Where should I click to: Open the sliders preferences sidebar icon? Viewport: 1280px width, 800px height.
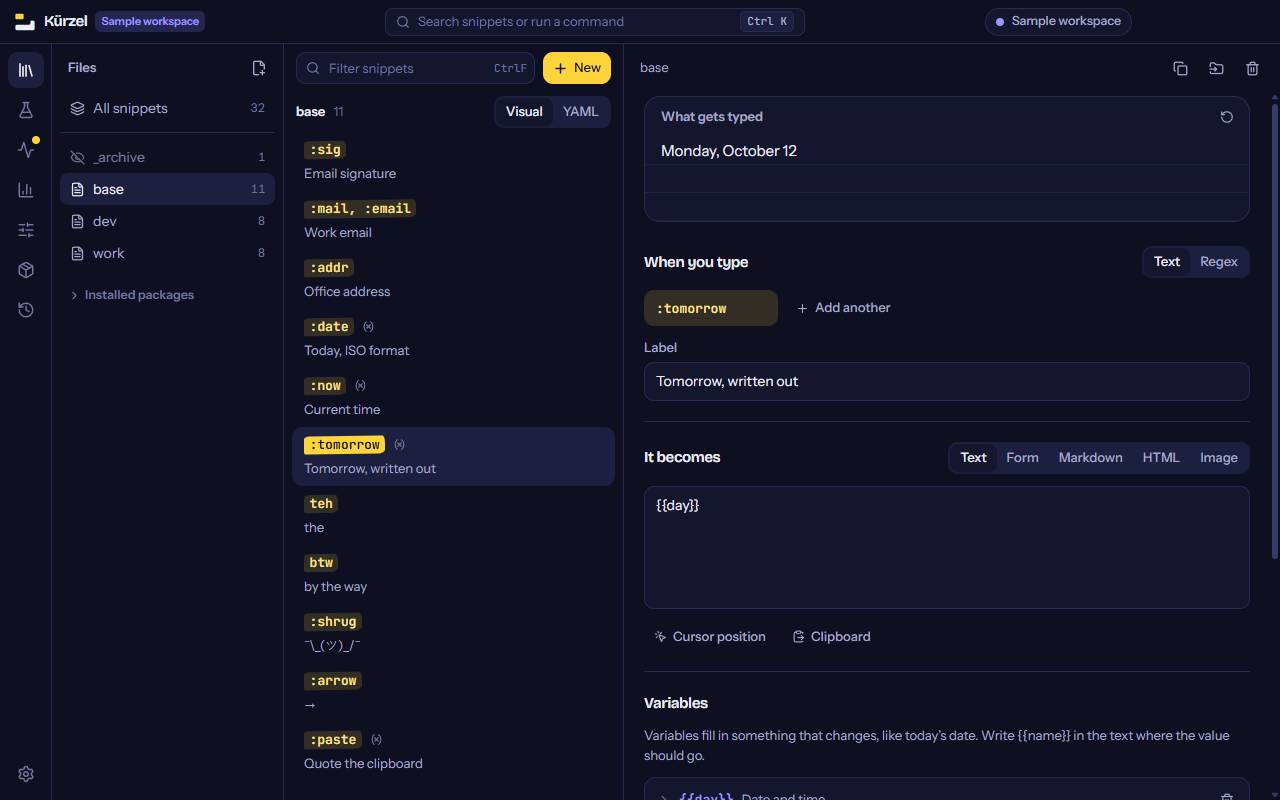26,230
